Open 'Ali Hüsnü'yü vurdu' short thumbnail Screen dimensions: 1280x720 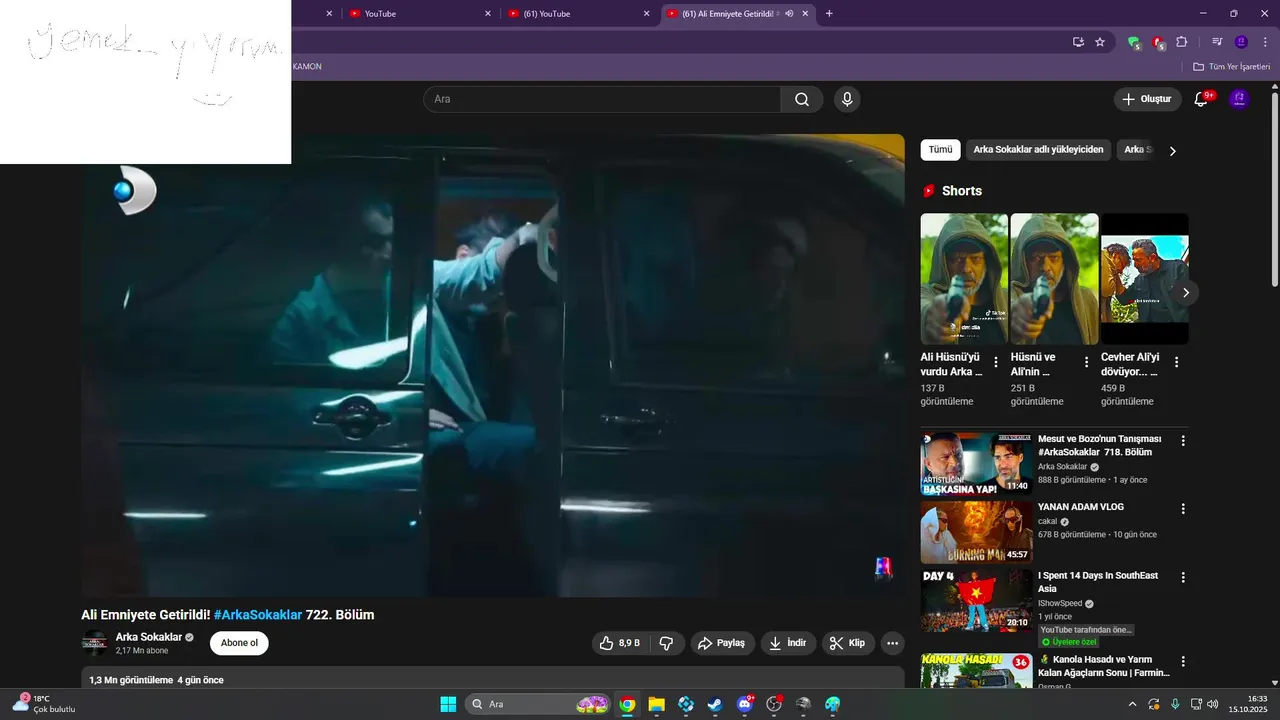pyautogui.click(x=964, y=279)
